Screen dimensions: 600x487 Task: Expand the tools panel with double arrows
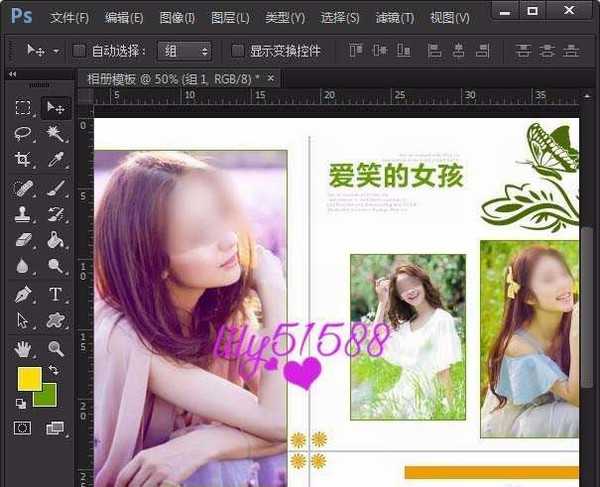click(x=13, y=74)
